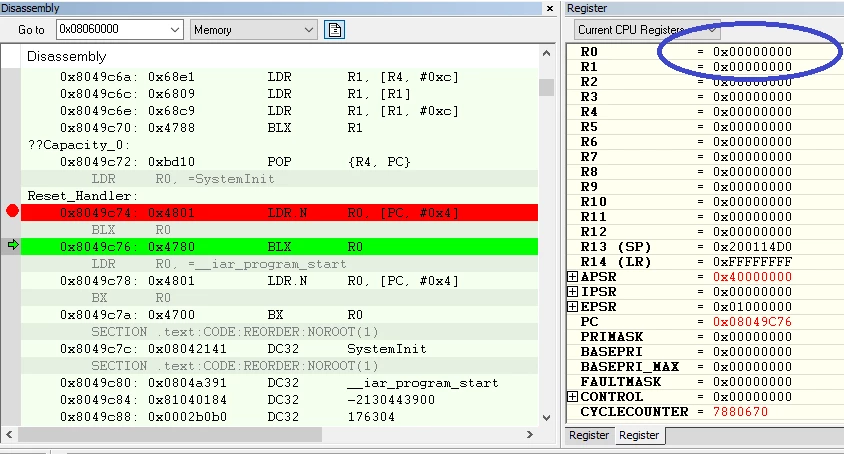The width and height of the screenshot is (844, 454).
Task: Open the Current CPU Registers dropdown
Action: tap(712, 30)
